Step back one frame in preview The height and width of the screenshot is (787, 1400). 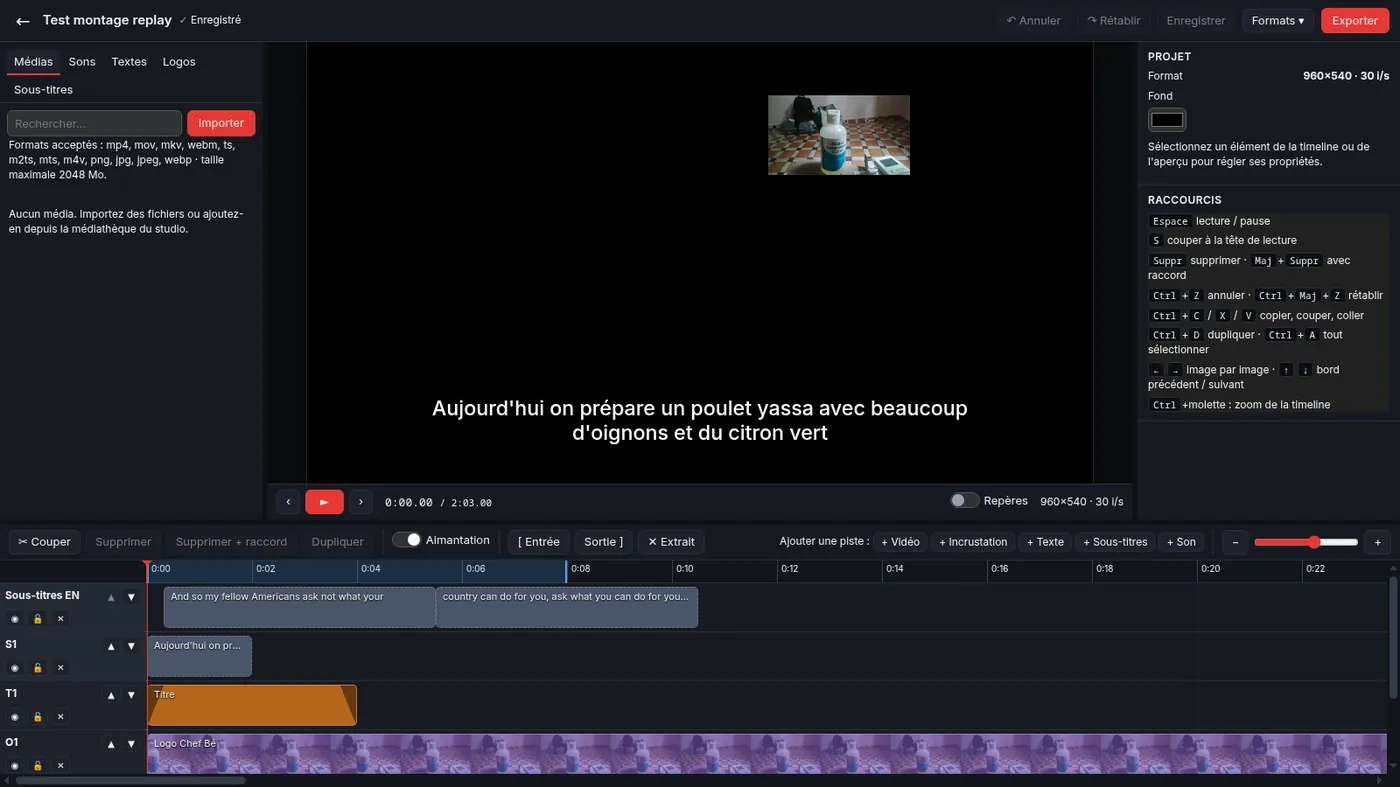point(288,502)
